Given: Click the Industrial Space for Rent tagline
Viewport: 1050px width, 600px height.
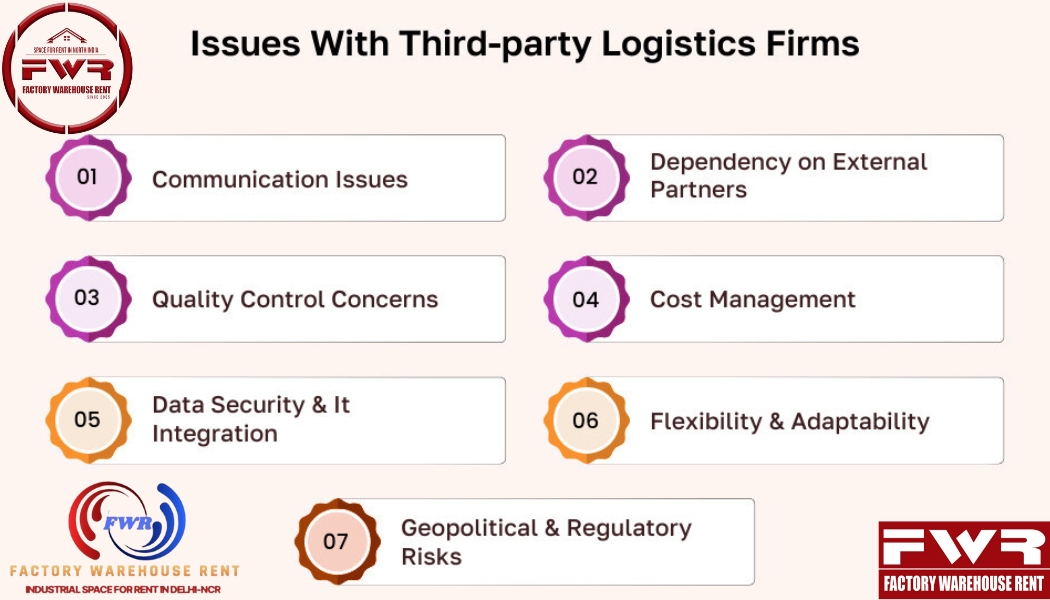Looking at the screenshot, I should 123,590.
